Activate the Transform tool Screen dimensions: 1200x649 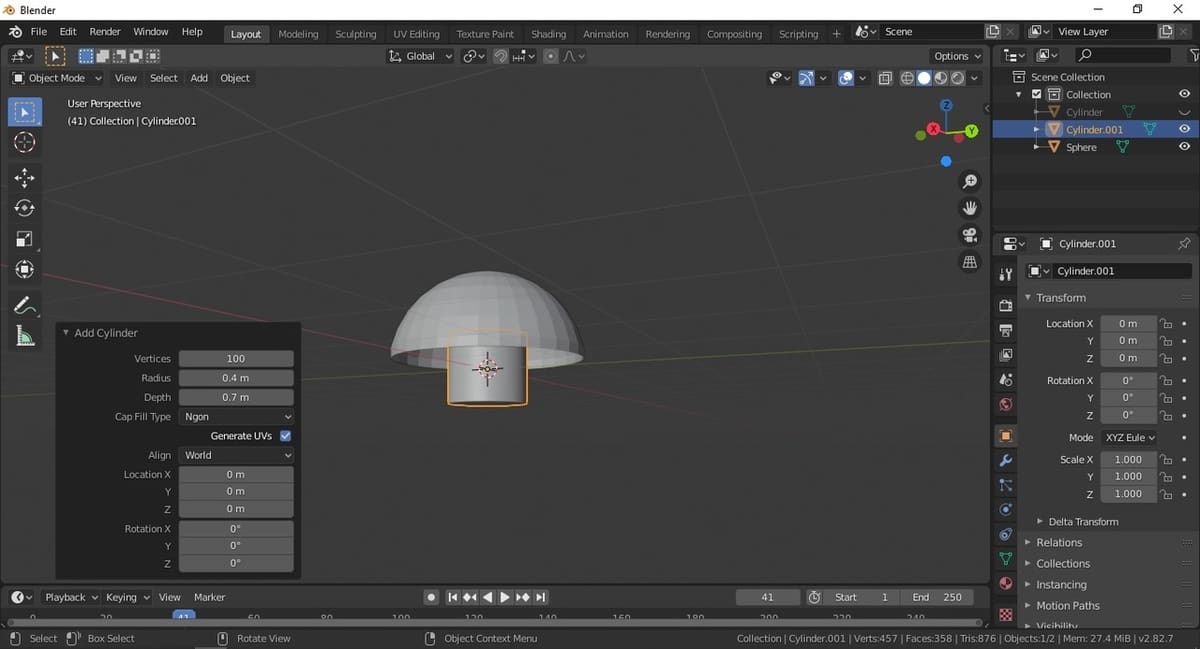coord(25,269)
